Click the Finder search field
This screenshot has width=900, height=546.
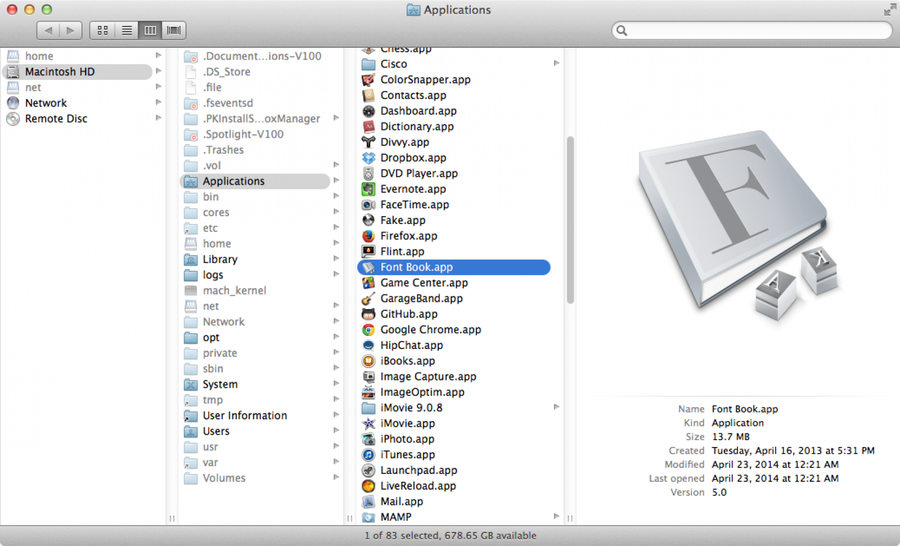pyautogui.click(x=752, y=31)
